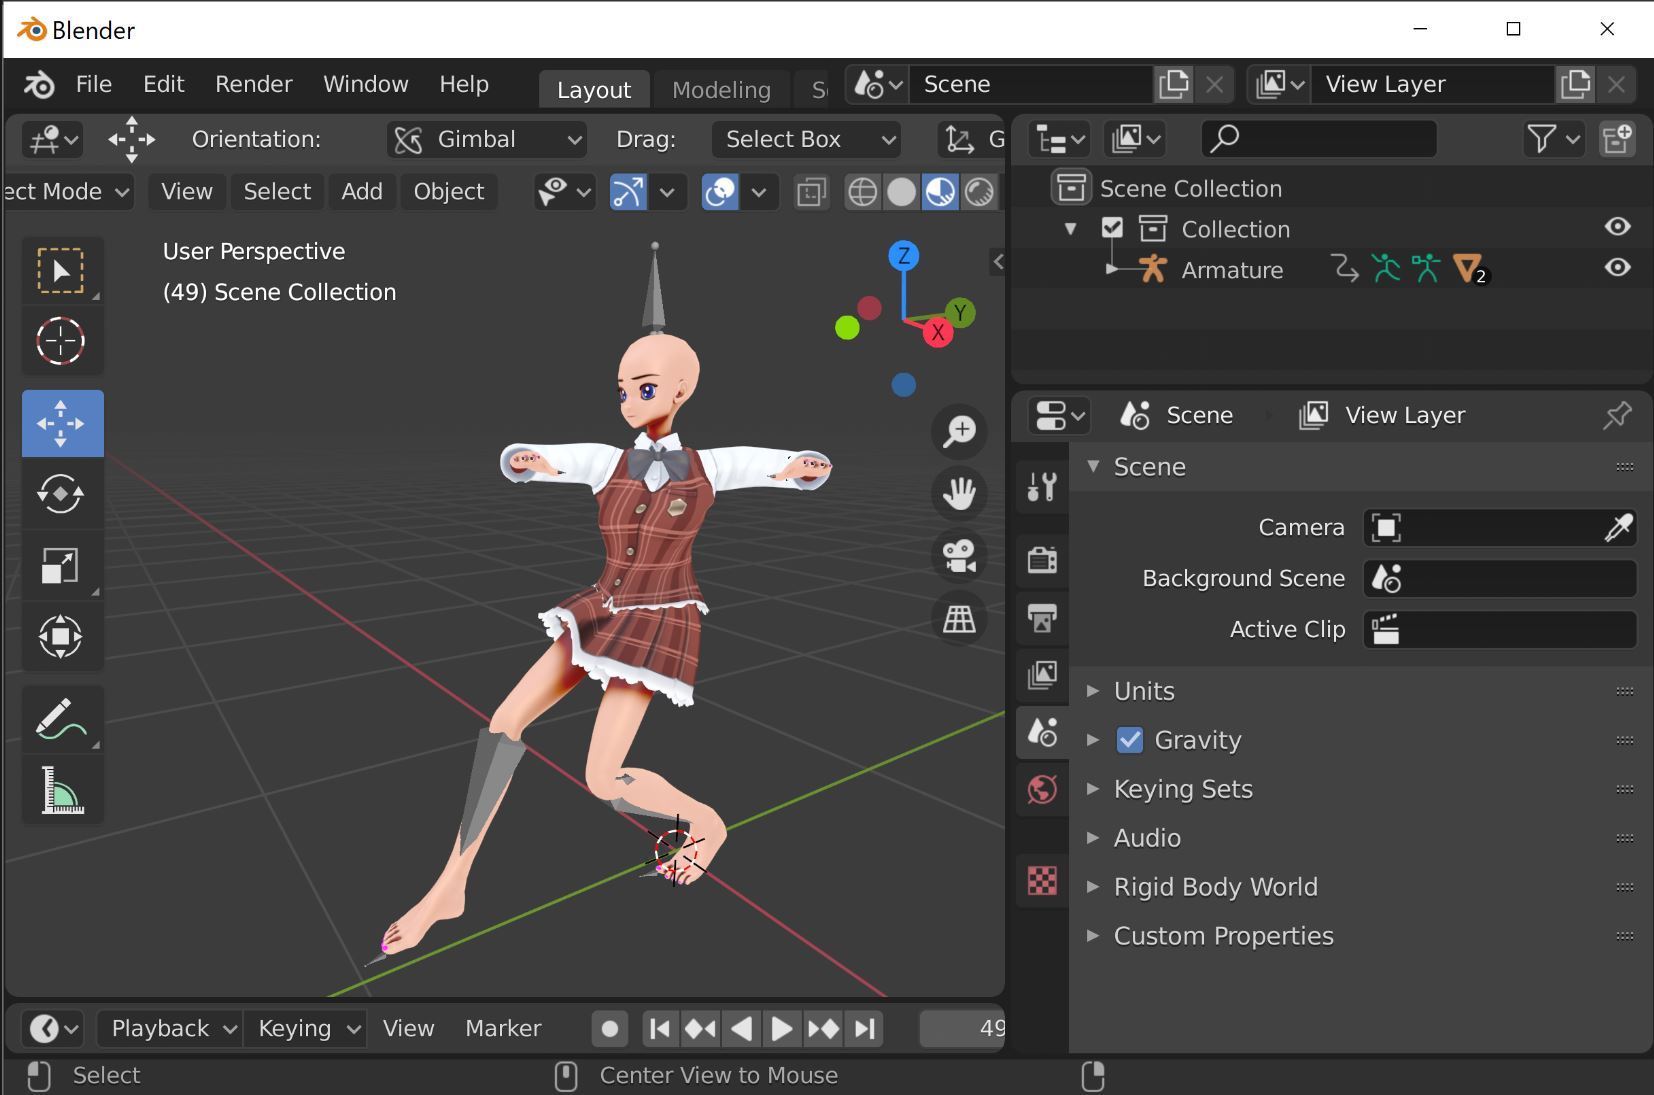Viewport: 1654px width, 1095px height.
Task: Uncheck the Gravity checkbox
Action: [x=1130, y=740]
